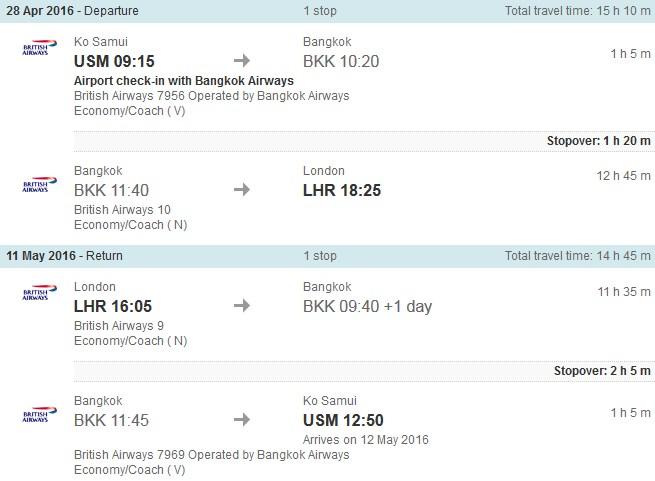Screen dimensions: 655x481
Task: Click arrow between BKK 11:45 and USM 12:50
Action: pyautogui.click(x=242, y=419)
